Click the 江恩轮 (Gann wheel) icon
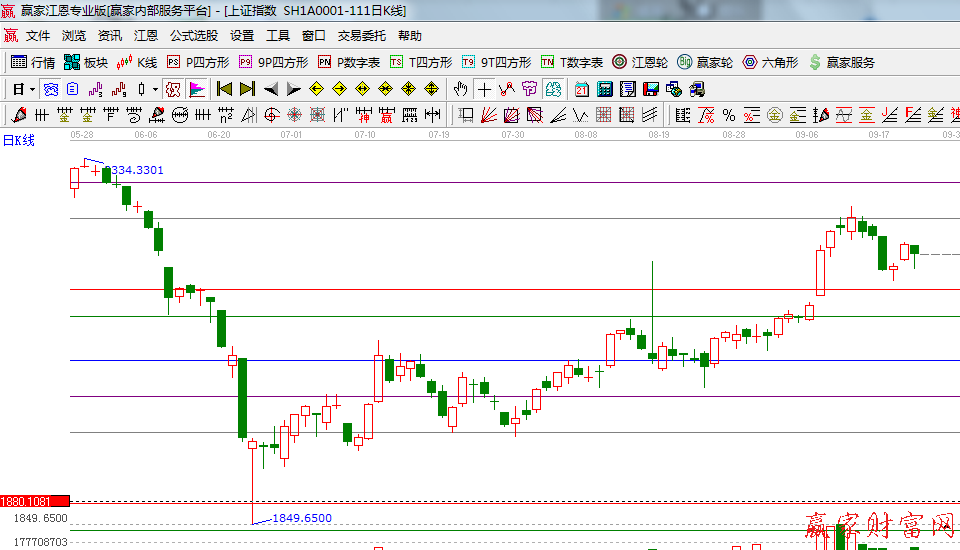The image size is (960, 550). tap(620, 62)
